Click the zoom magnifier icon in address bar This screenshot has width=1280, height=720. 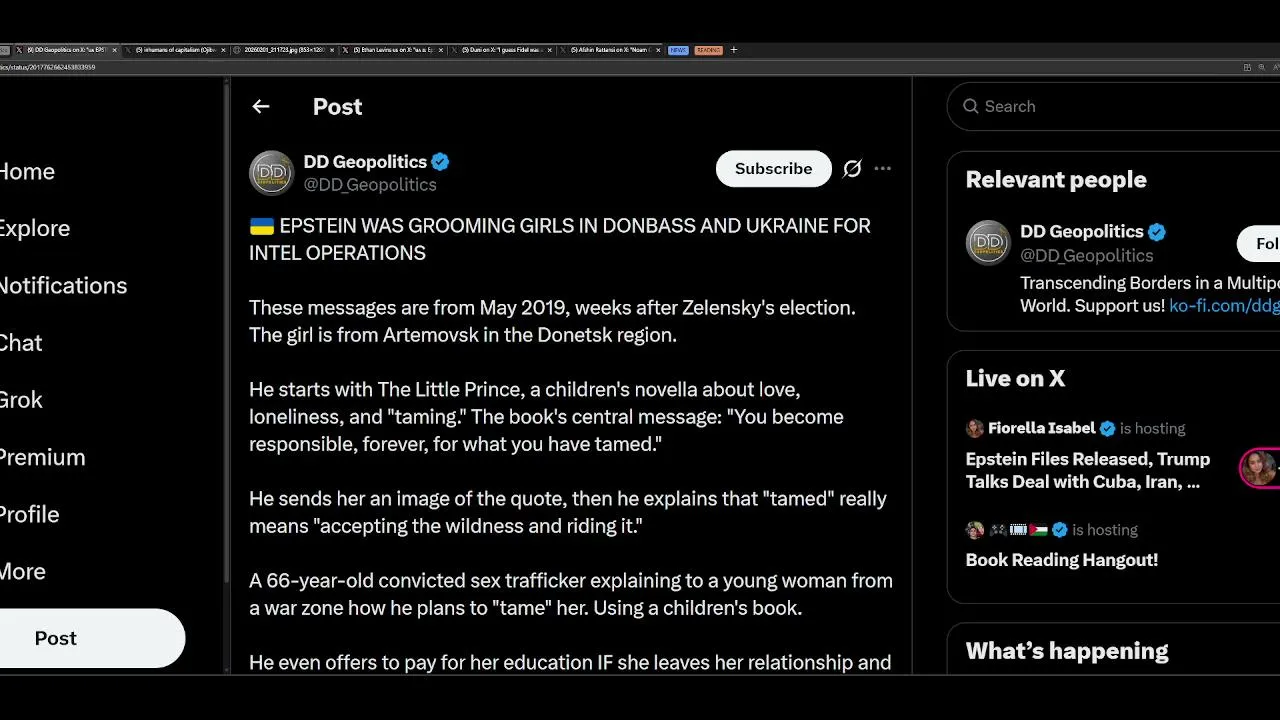pyautogui.click(x=1262, y=67)
